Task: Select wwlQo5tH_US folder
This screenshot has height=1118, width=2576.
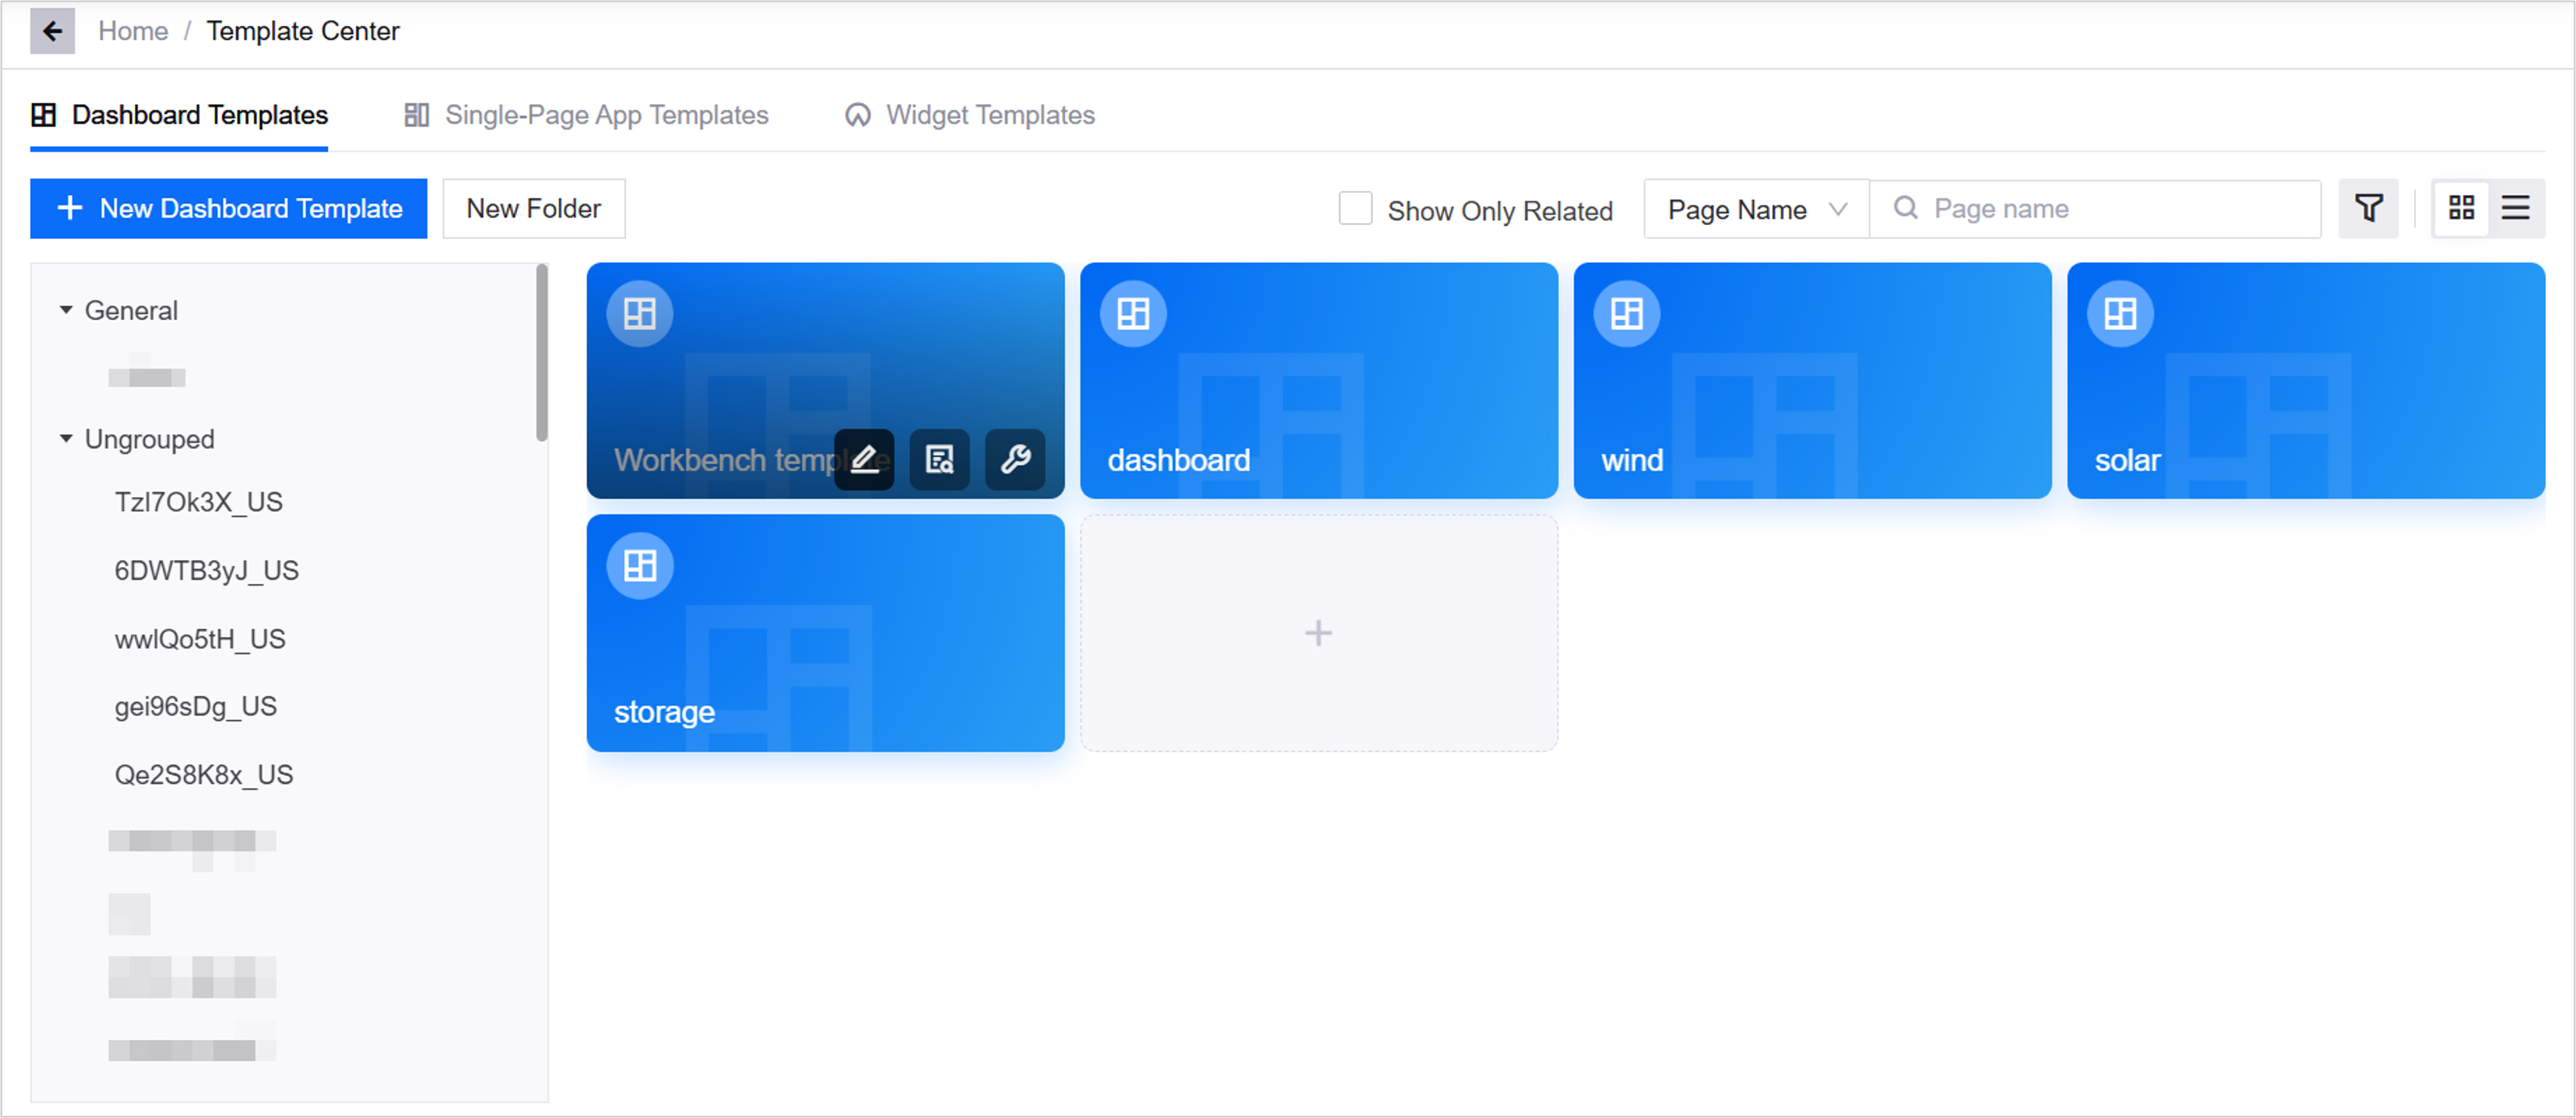Action: click(200, 638)
